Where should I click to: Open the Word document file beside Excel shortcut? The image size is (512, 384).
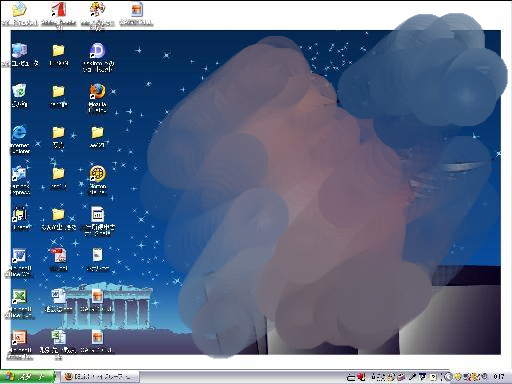58,297
